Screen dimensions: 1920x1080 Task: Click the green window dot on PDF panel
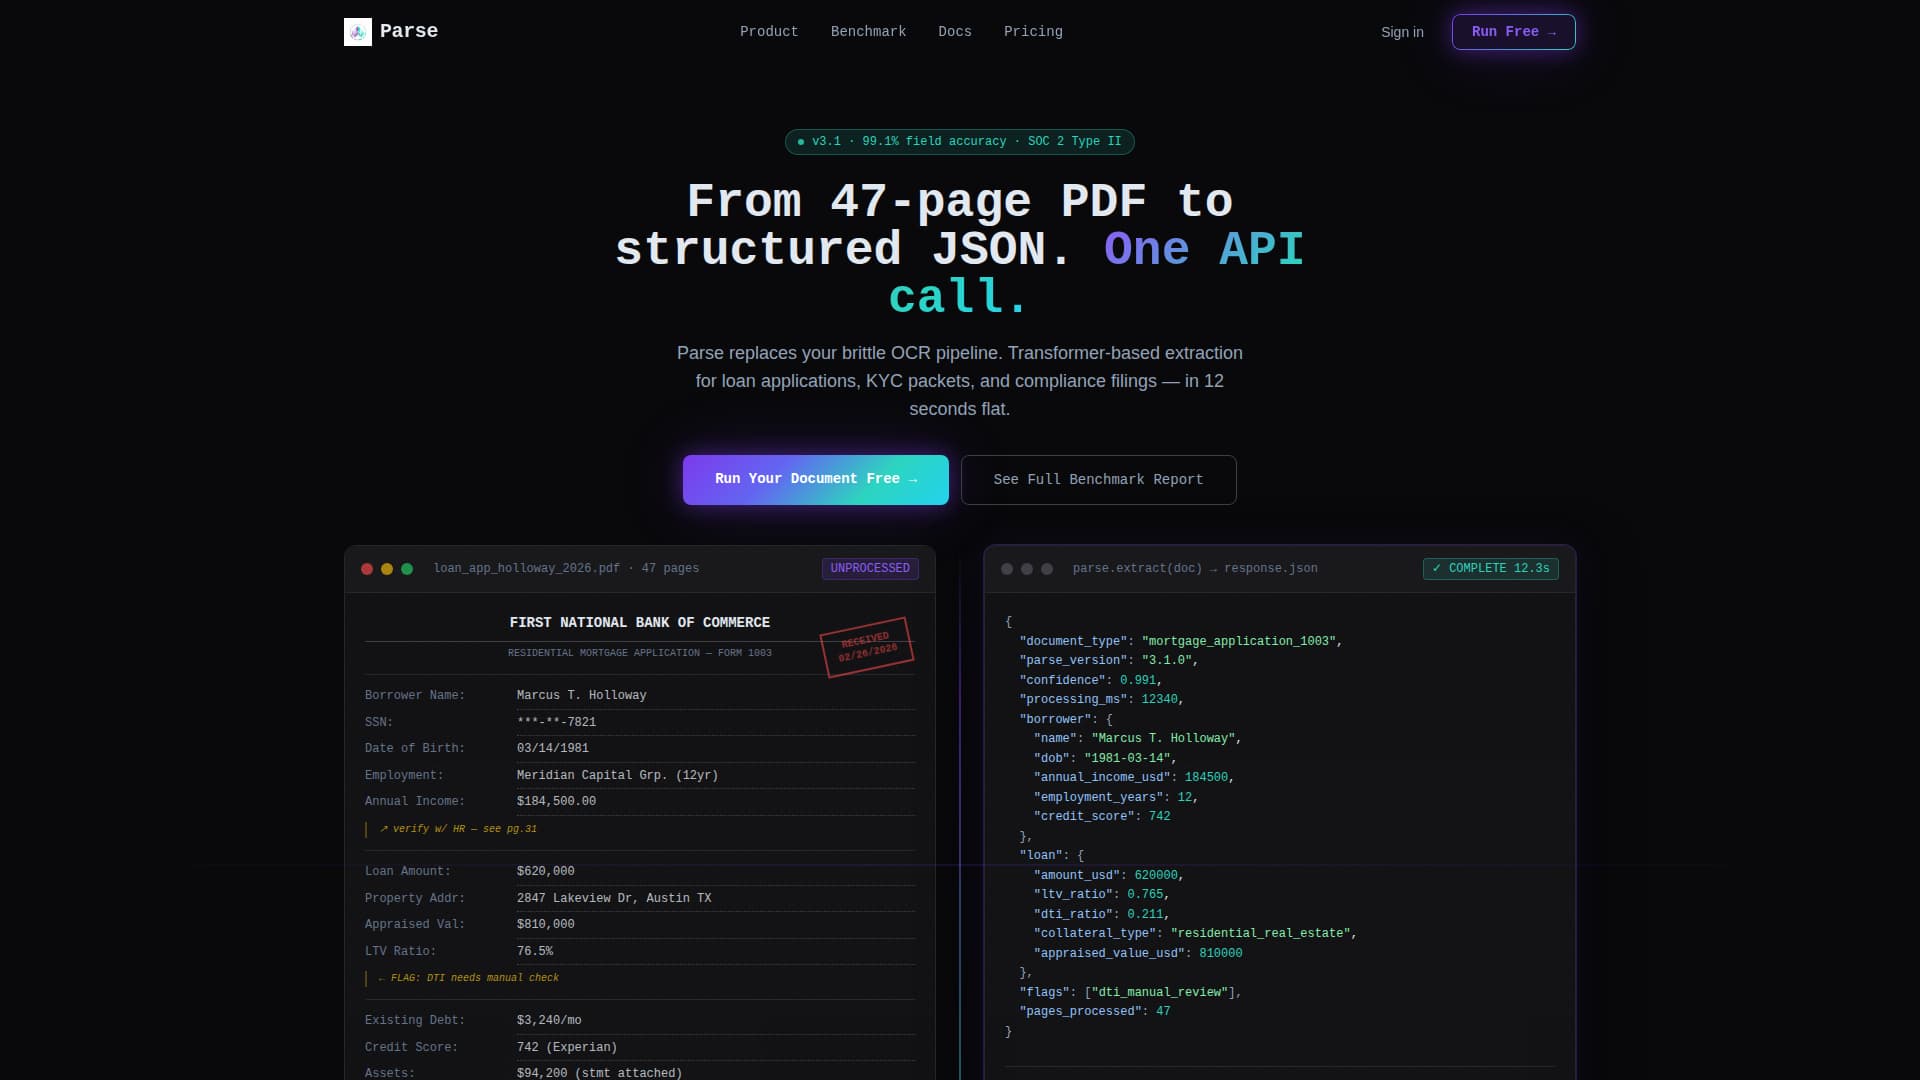[407, 569]
